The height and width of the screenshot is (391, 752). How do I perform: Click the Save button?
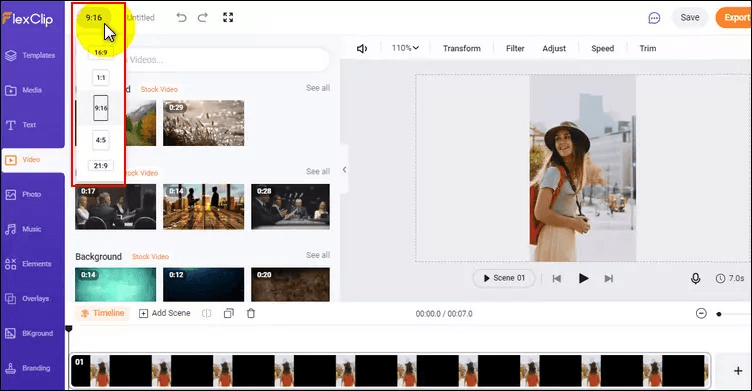[x=690, y=18]
